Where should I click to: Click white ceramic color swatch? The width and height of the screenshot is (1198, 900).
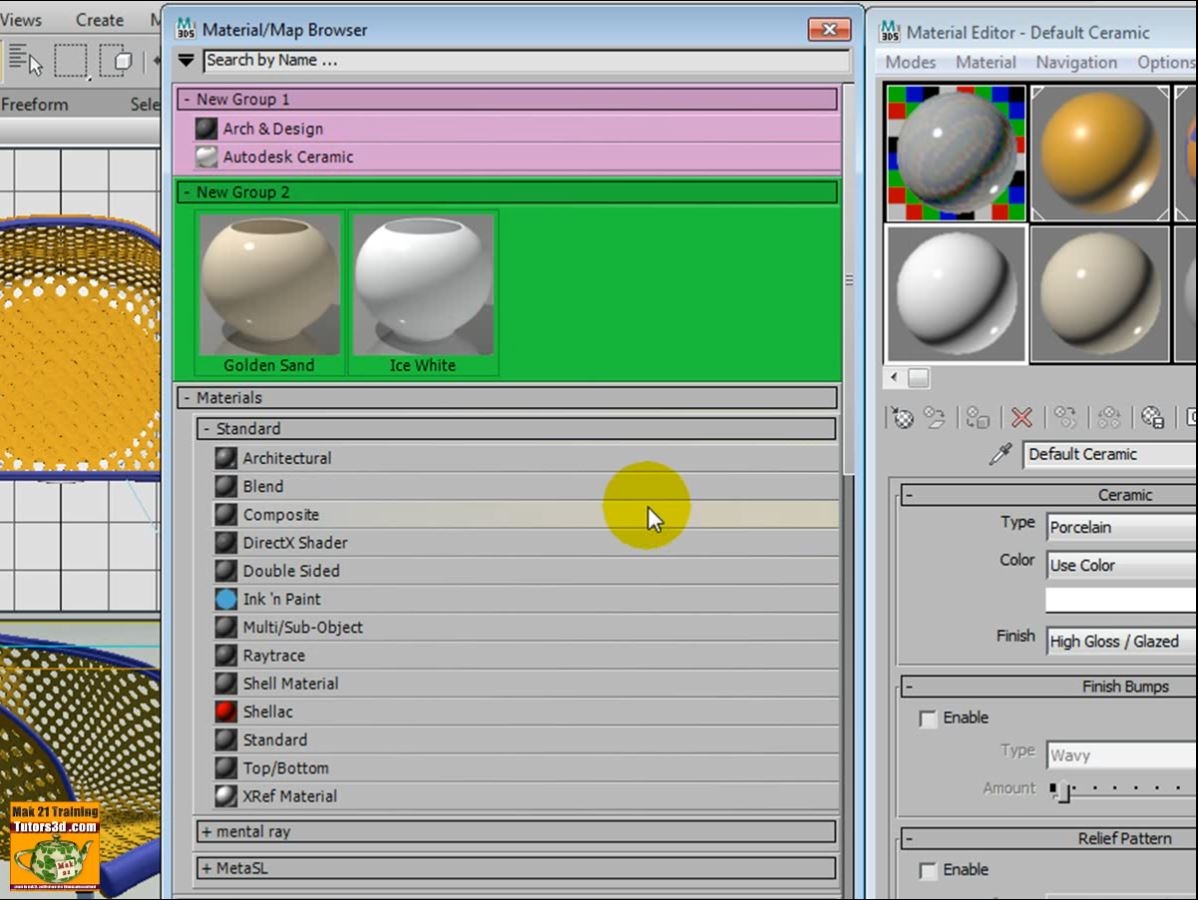tap(1122, 600)
